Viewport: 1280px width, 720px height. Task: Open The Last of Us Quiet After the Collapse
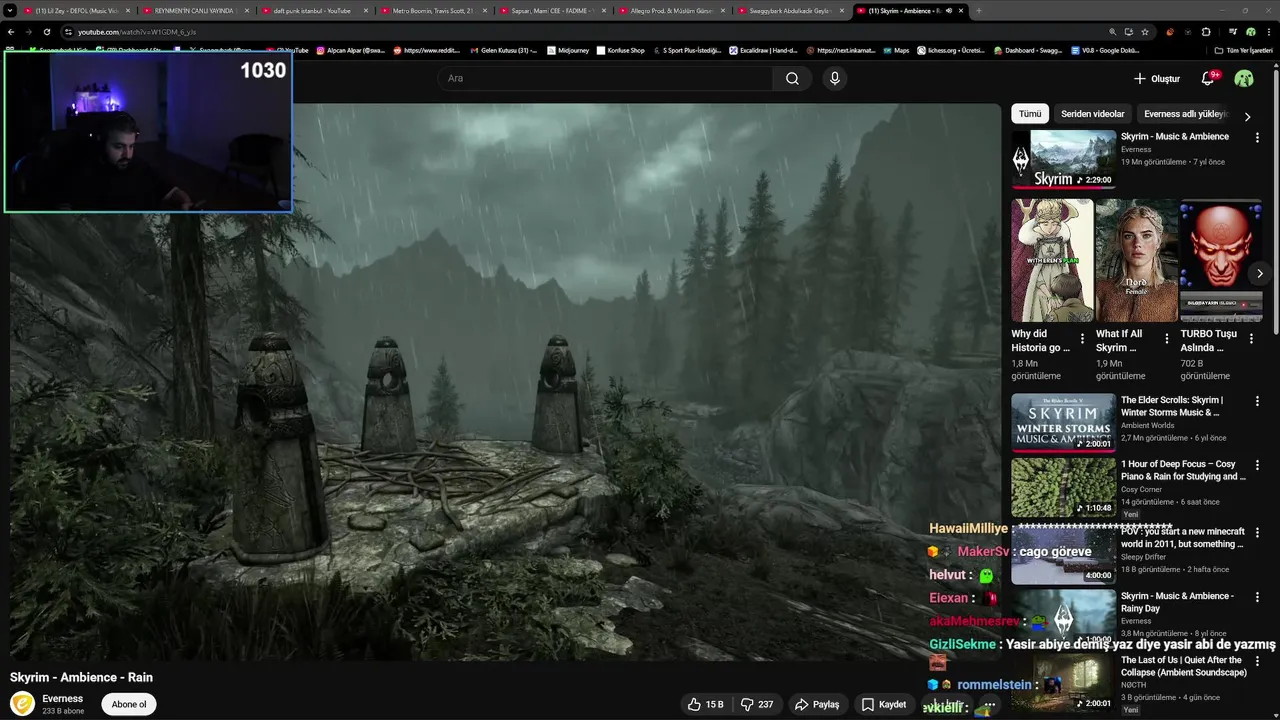coord(1184,666)
